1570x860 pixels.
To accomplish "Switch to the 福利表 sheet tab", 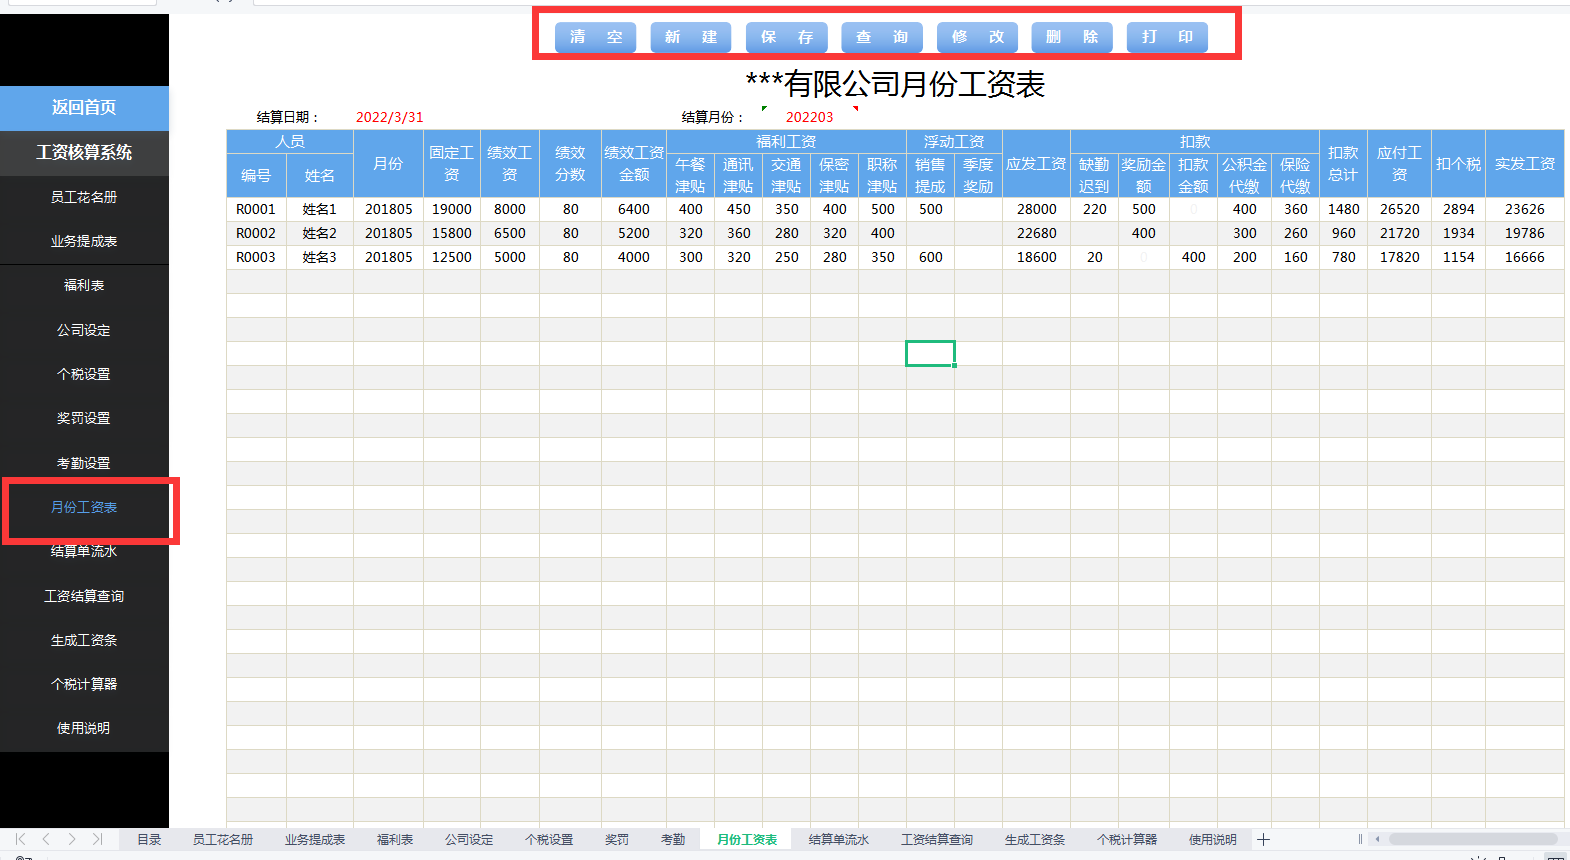I will [394, 839].
